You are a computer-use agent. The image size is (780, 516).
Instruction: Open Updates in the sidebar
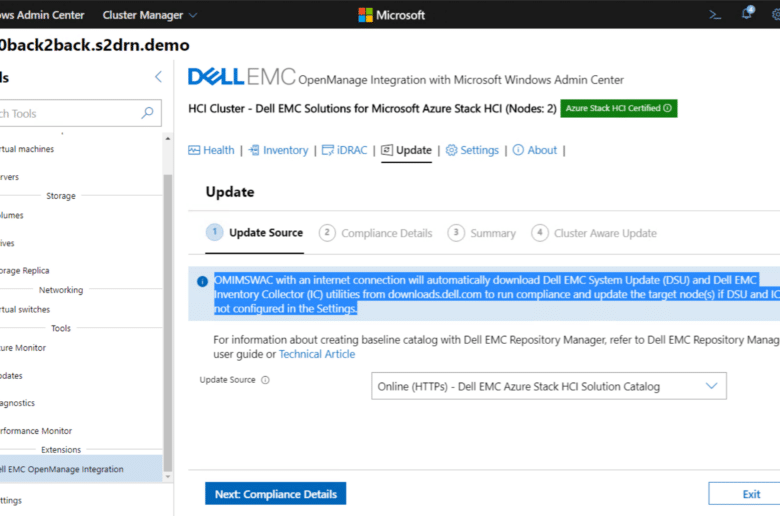pyautogui.click(x=11, y=376)
